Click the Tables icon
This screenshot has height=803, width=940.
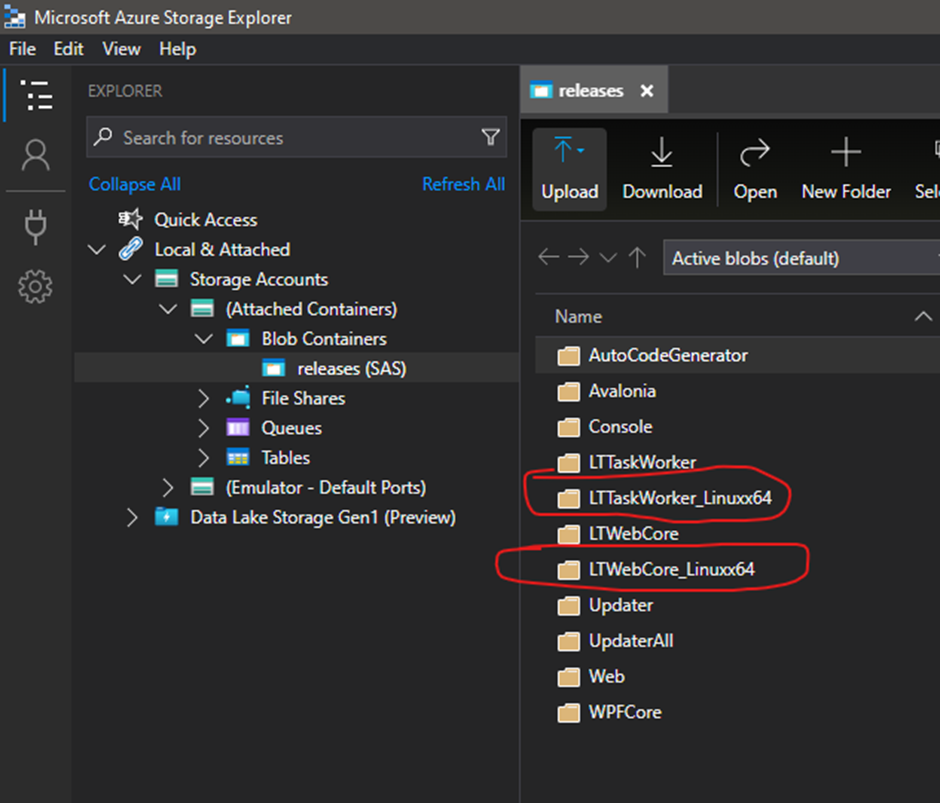click(x=237, y=458)
